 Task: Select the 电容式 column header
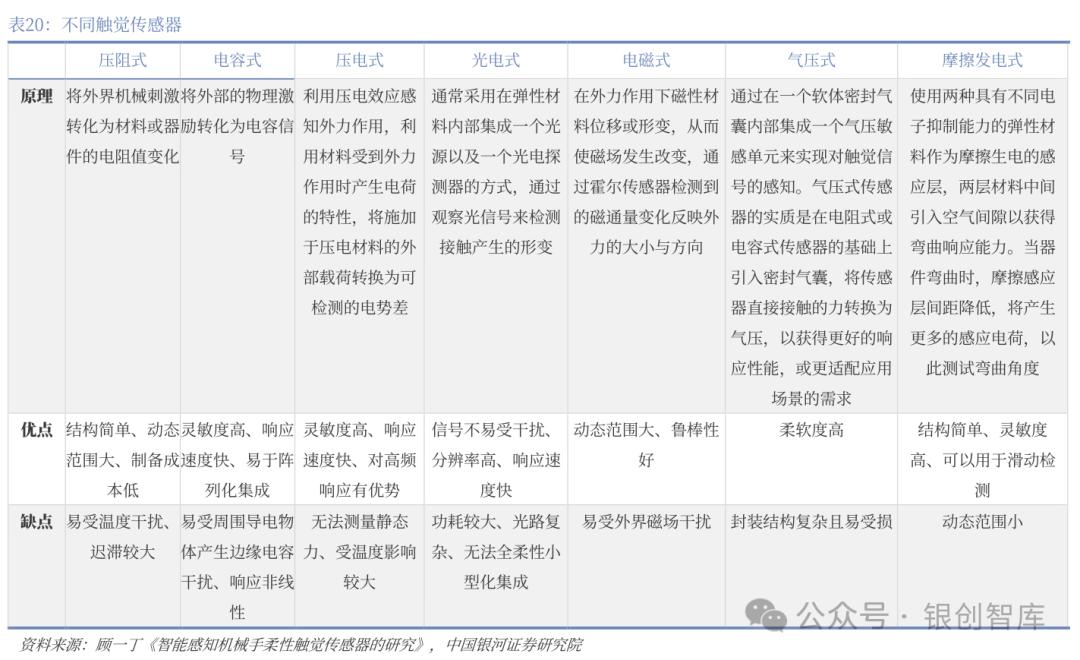click(238, 61)
